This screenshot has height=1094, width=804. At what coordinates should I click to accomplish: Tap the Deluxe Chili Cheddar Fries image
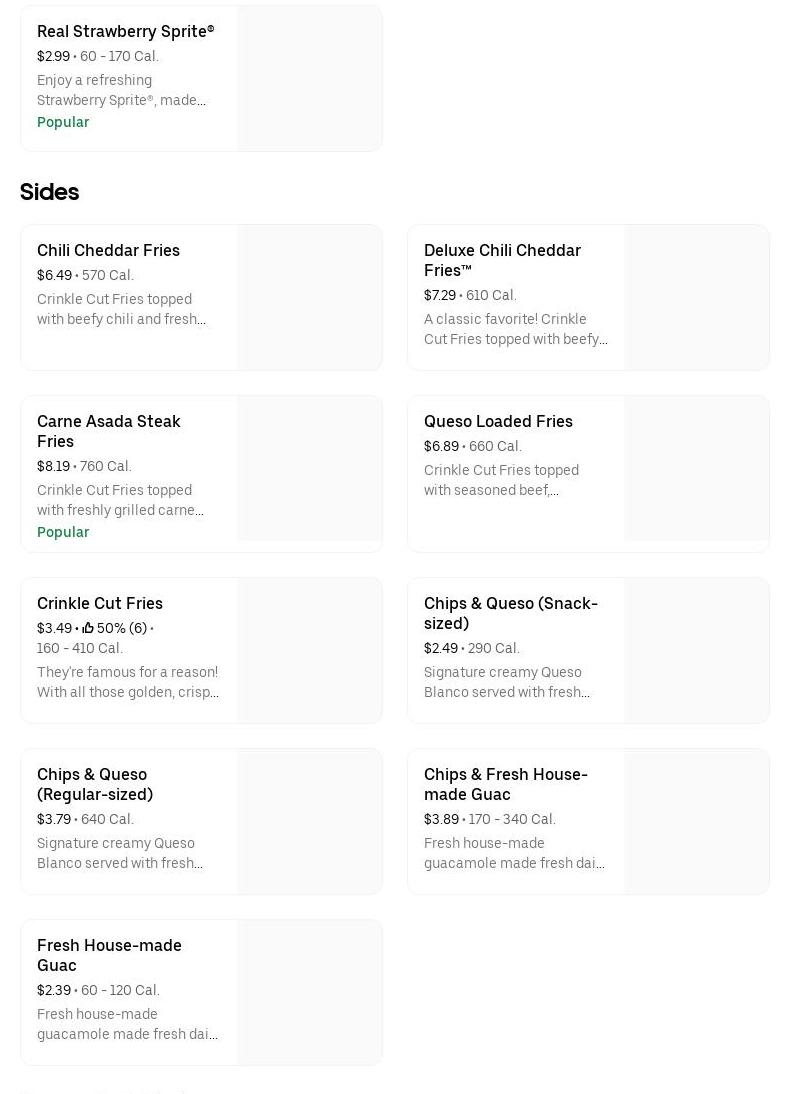[696, 297]
